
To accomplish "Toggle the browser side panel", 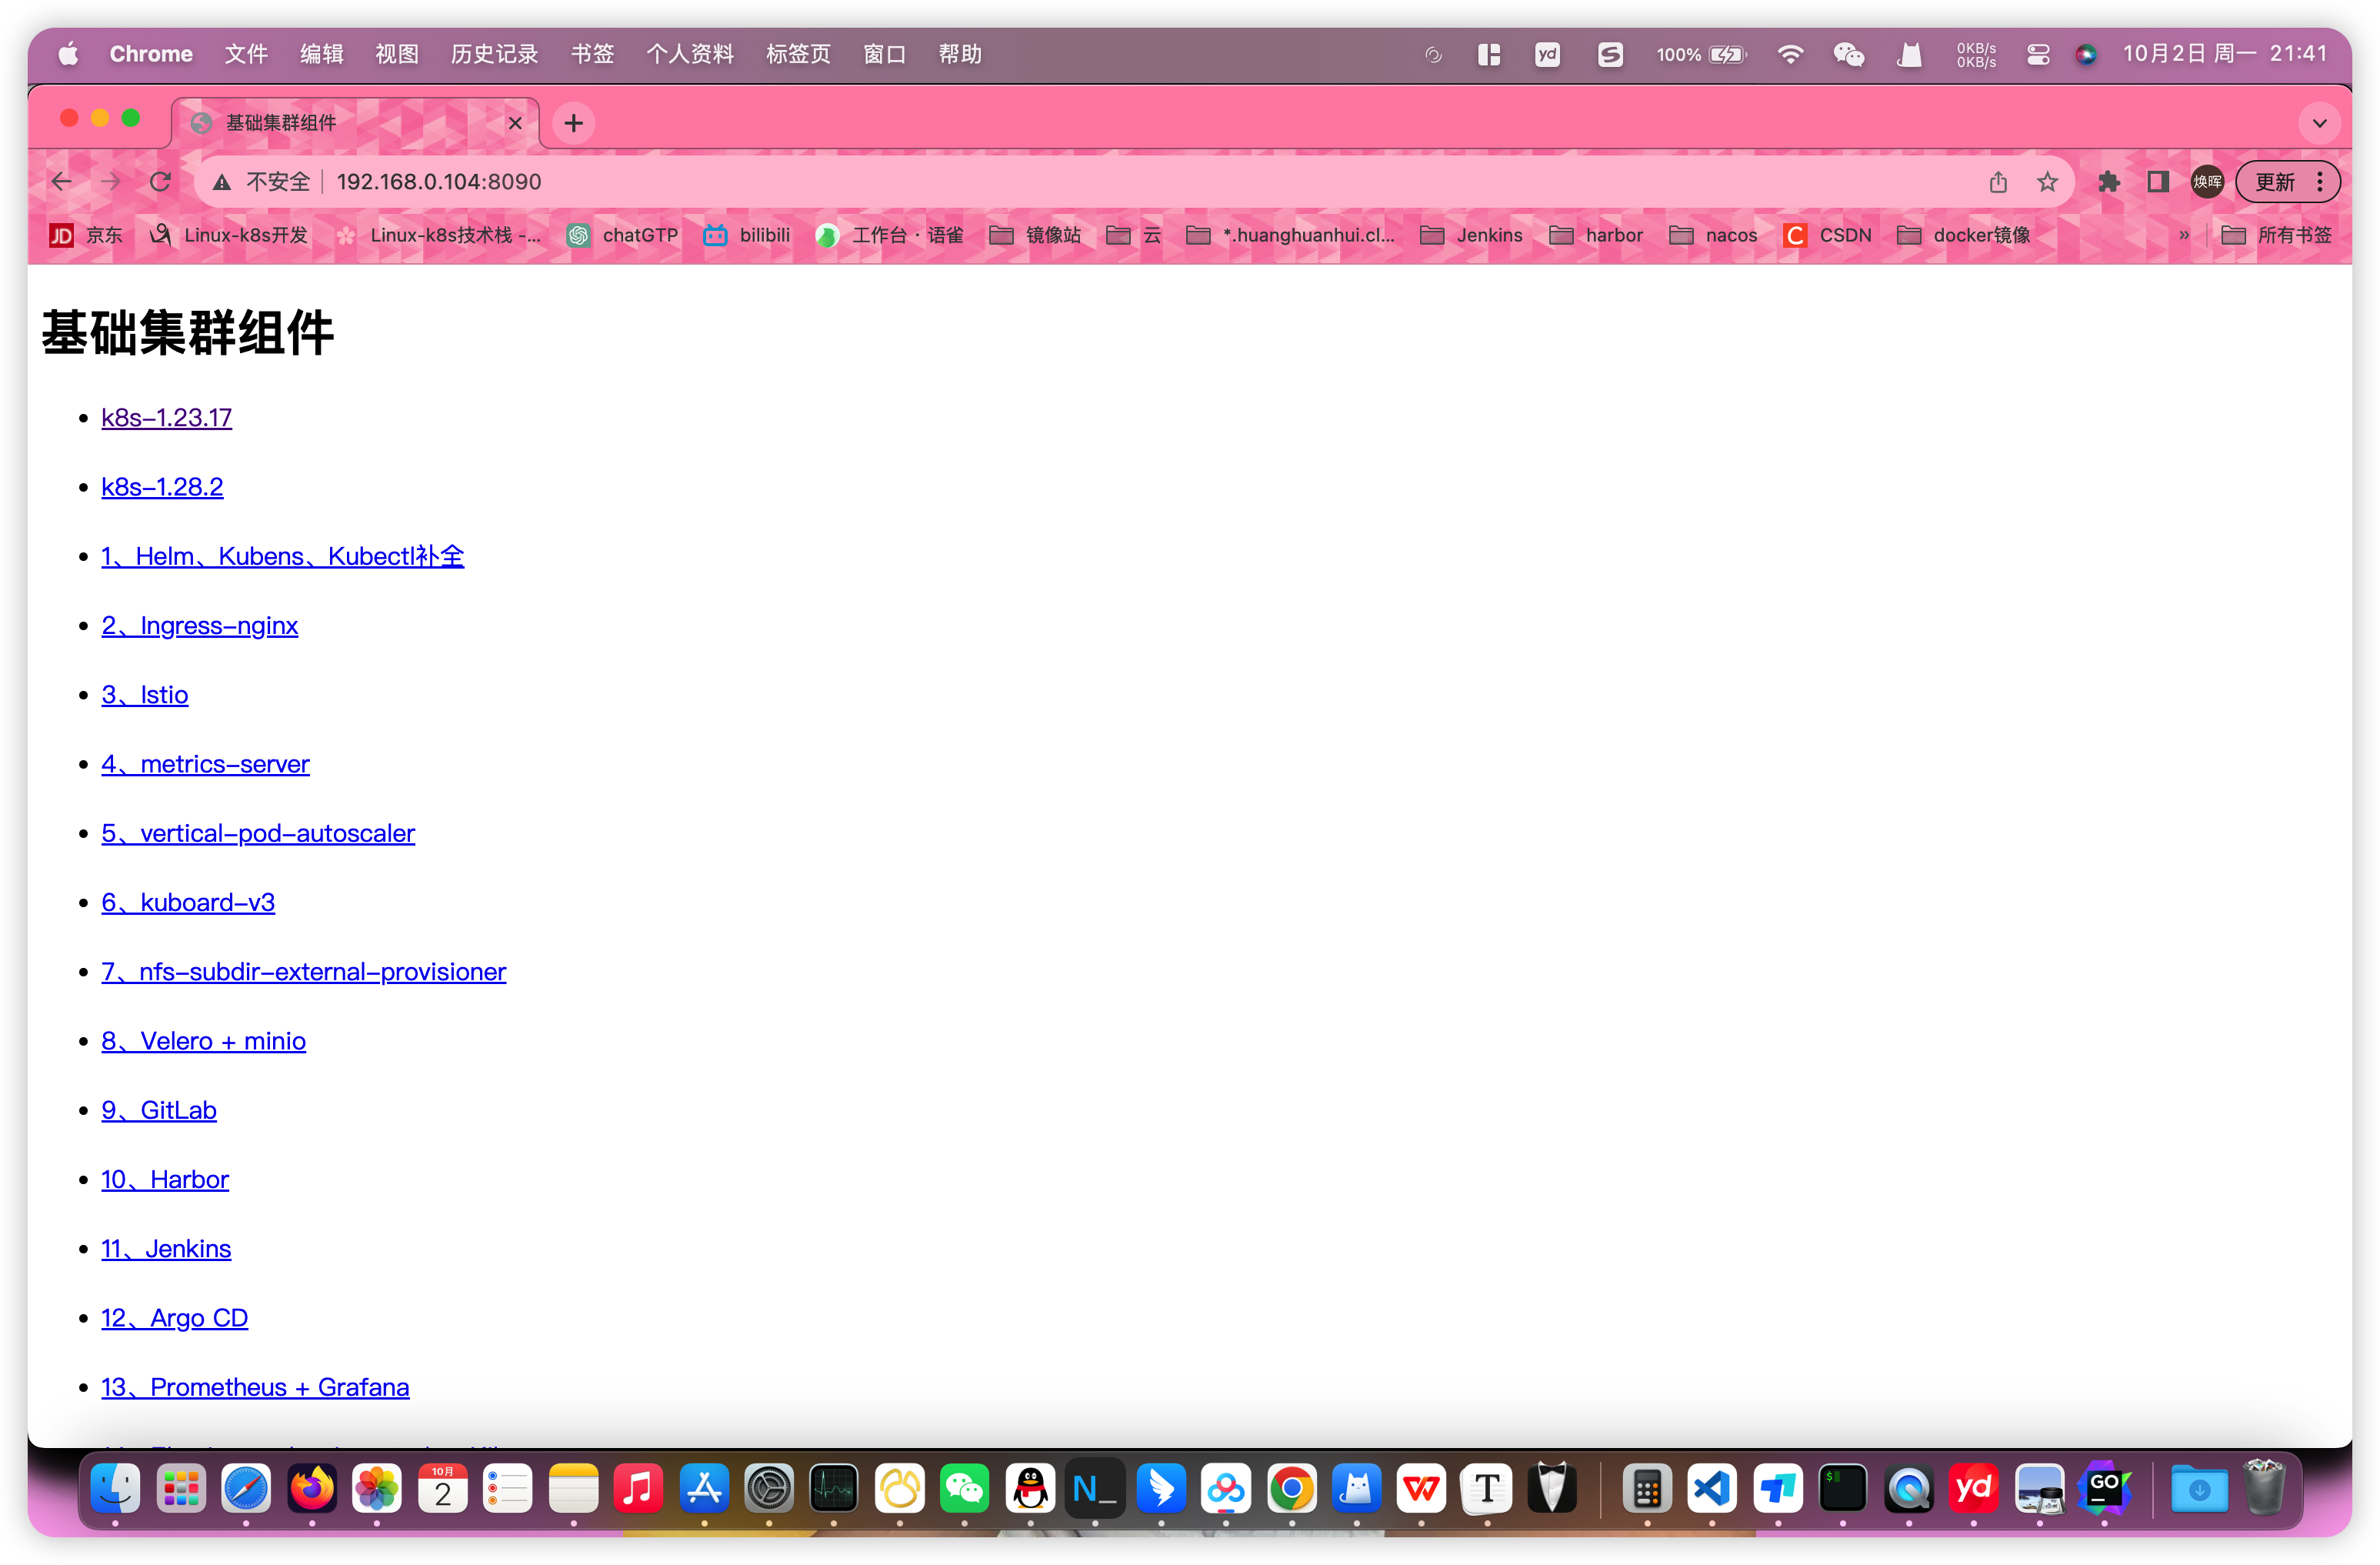I will [2158, 182].
